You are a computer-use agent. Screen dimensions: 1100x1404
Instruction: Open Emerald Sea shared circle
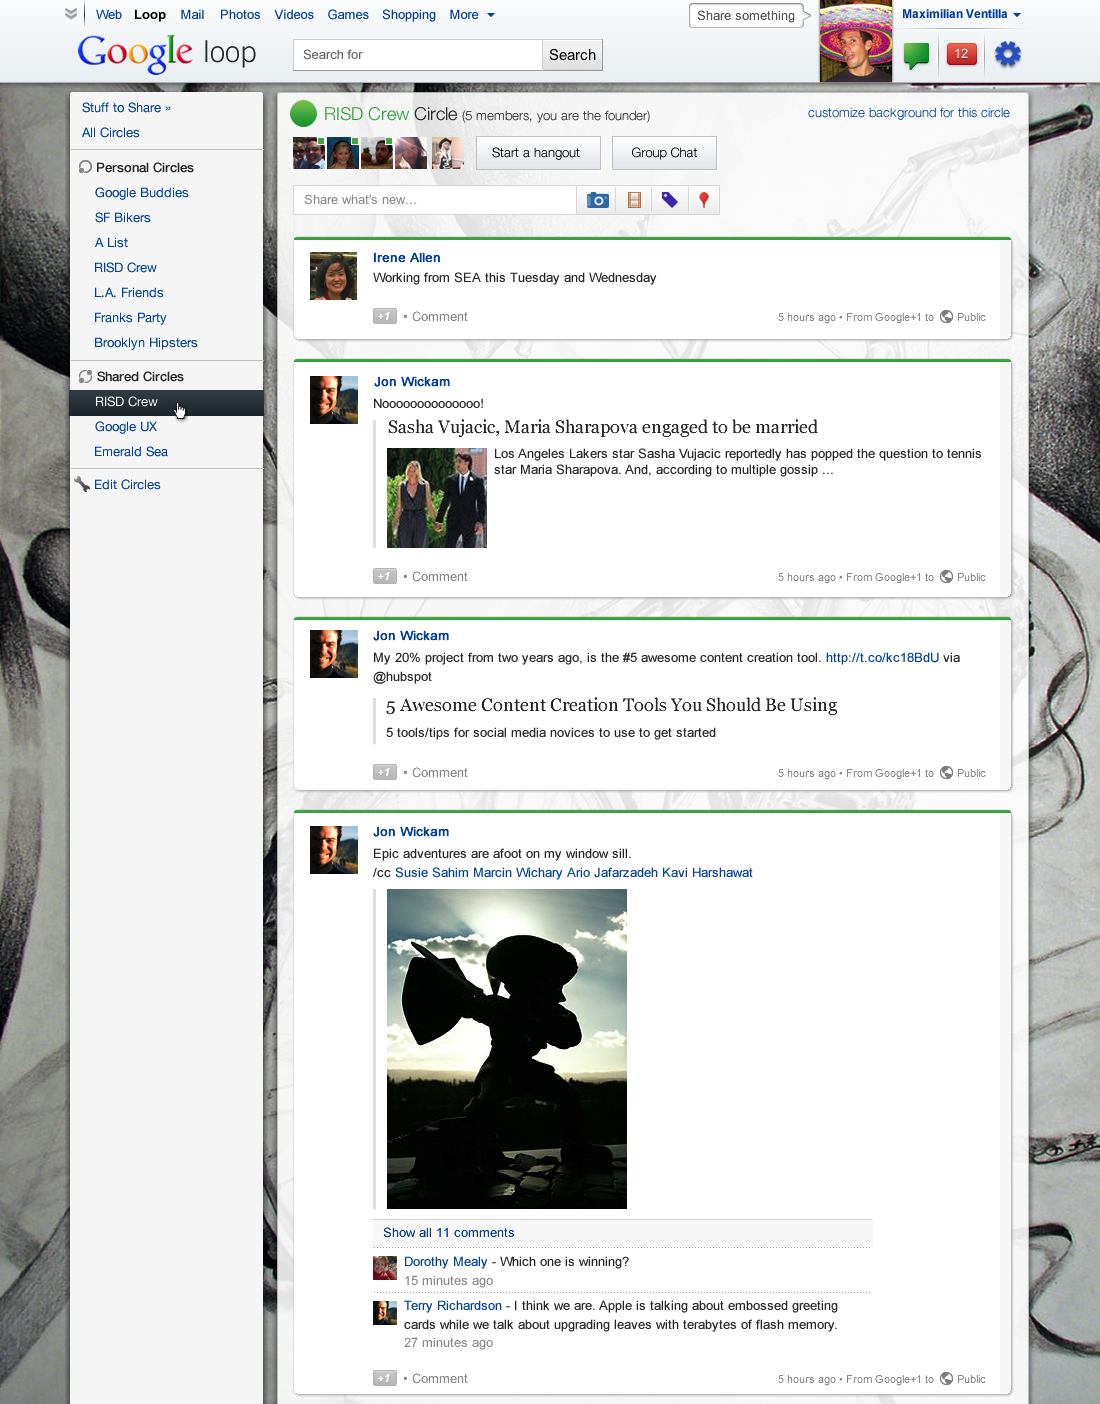pos(131,452)
